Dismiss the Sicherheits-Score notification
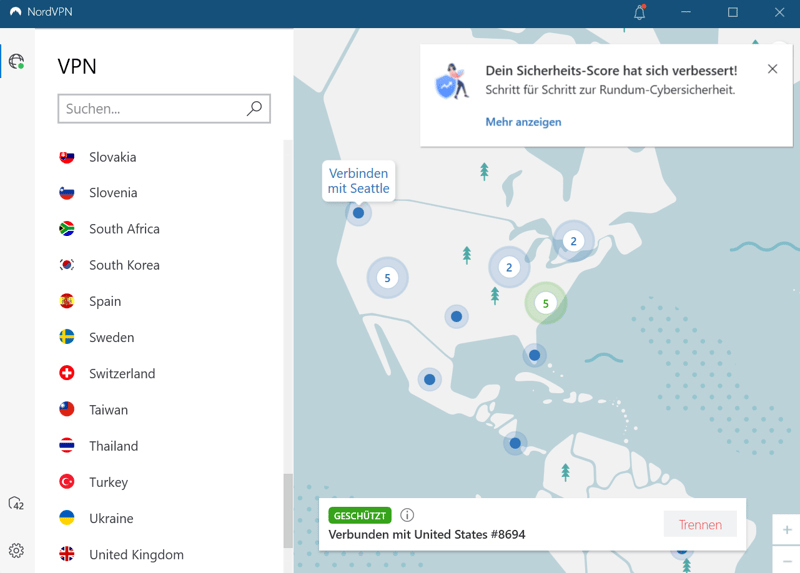The width and height of the screenshot is (800, 573). [772, 69]
